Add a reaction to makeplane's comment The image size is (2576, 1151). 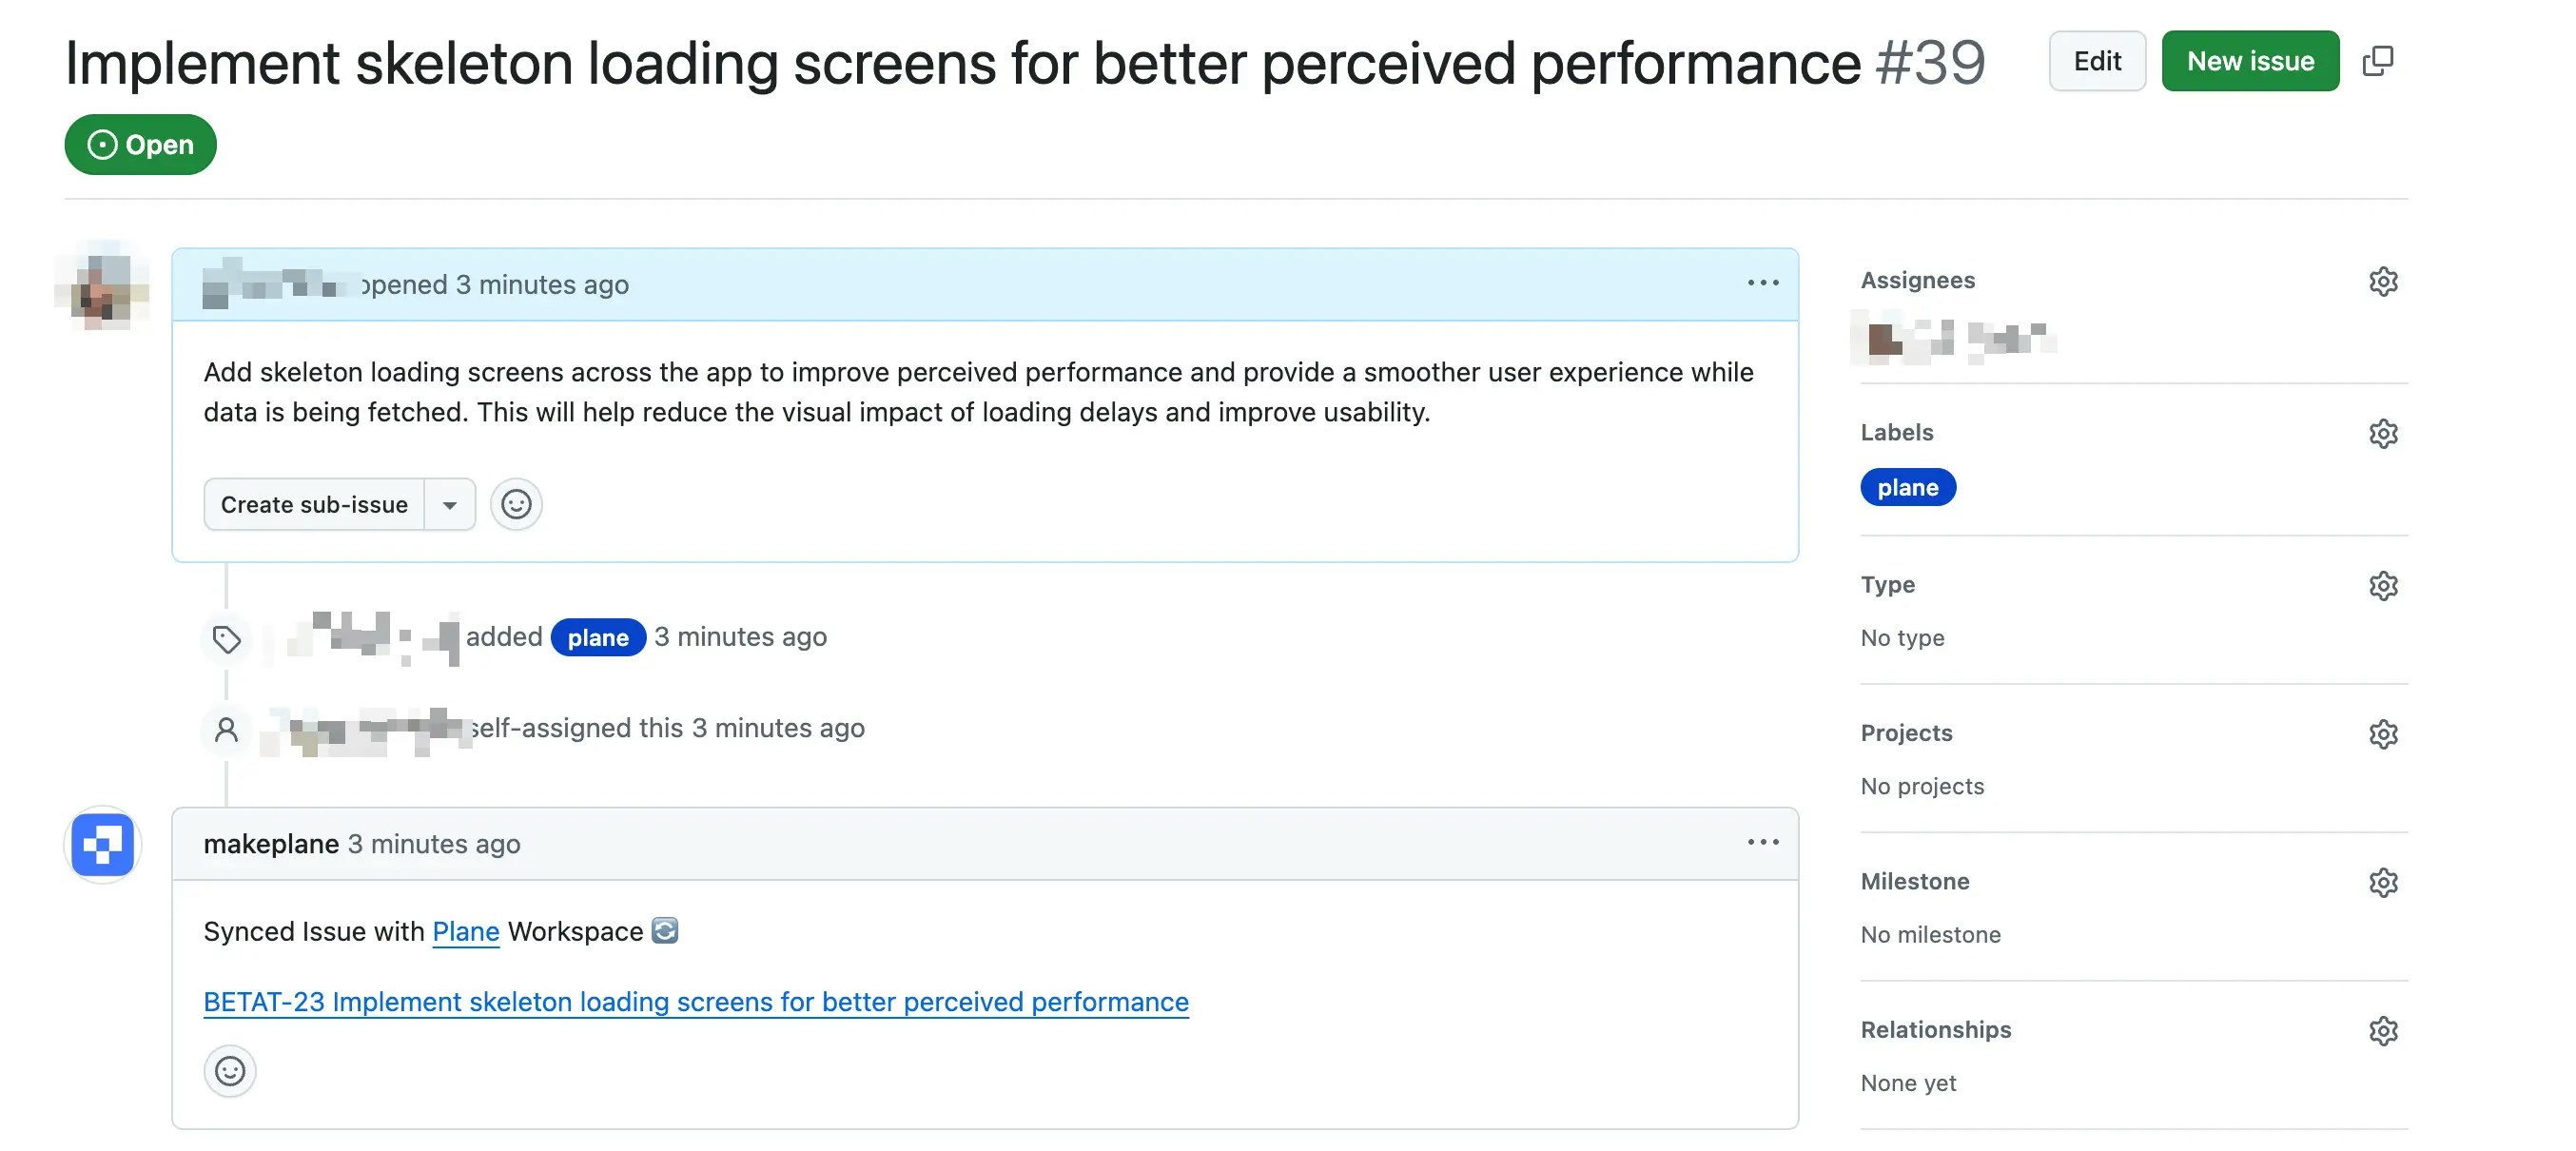230,1070
